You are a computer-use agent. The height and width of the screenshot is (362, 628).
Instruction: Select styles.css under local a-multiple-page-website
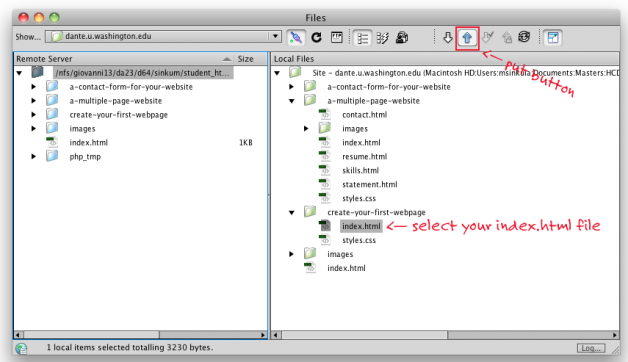pos(359,198)
